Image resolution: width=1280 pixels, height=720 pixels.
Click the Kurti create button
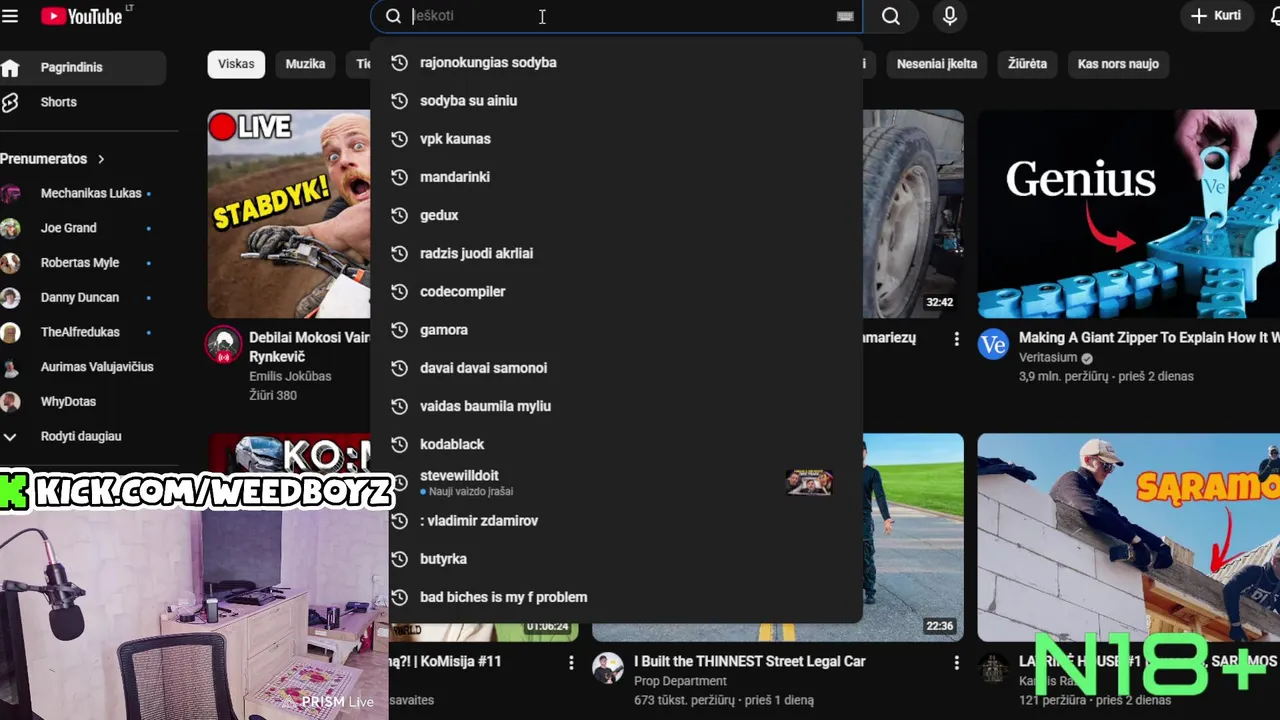(1216, 16)
